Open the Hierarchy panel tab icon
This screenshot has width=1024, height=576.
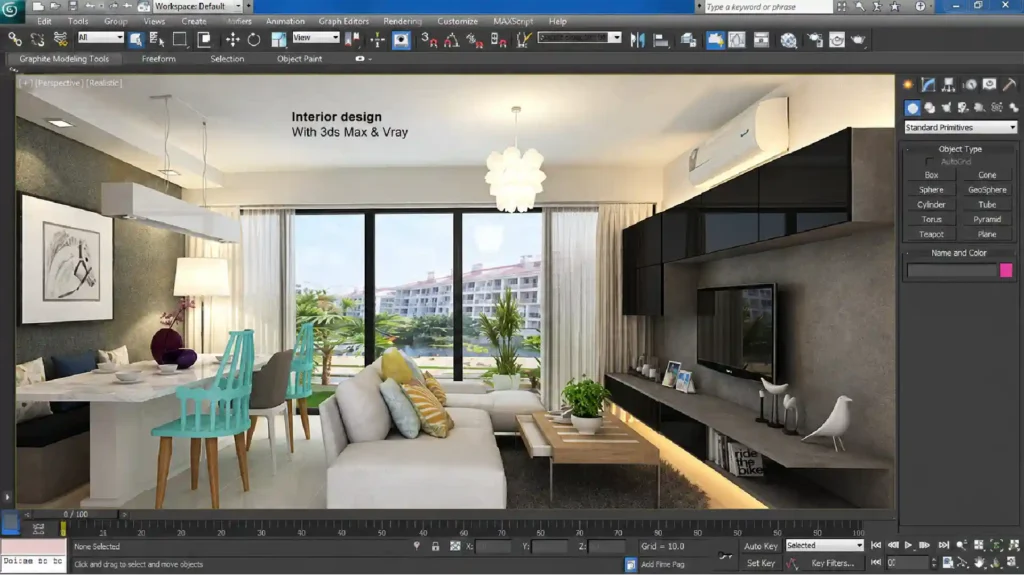(948, 84)
